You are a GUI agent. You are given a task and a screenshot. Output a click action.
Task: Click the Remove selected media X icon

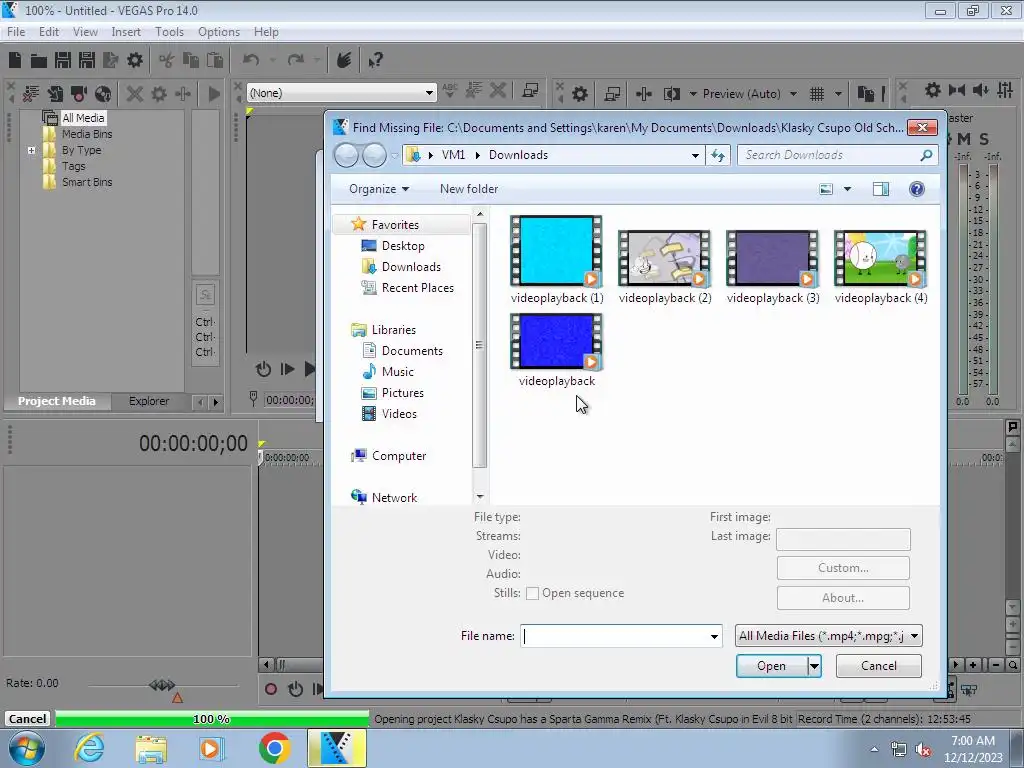tap(135, 93)
